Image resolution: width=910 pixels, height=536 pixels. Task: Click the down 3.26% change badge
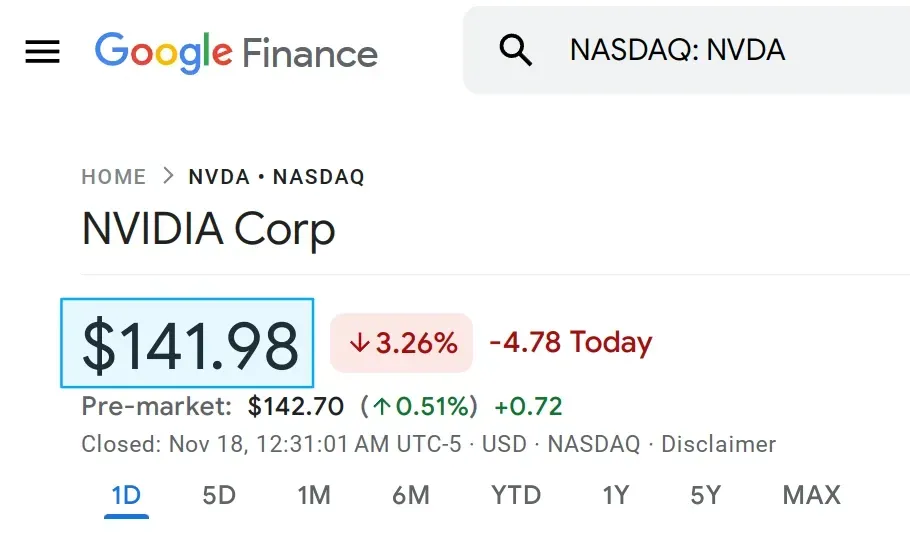pos(402,343)
